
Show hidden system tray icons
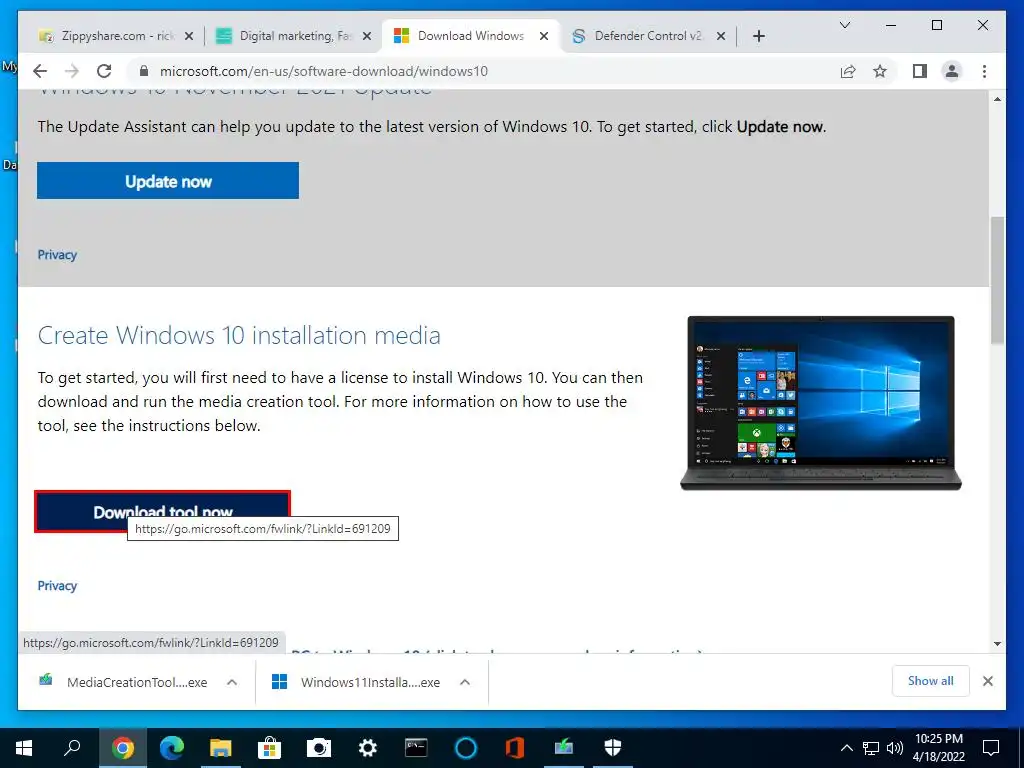[846, 748]
